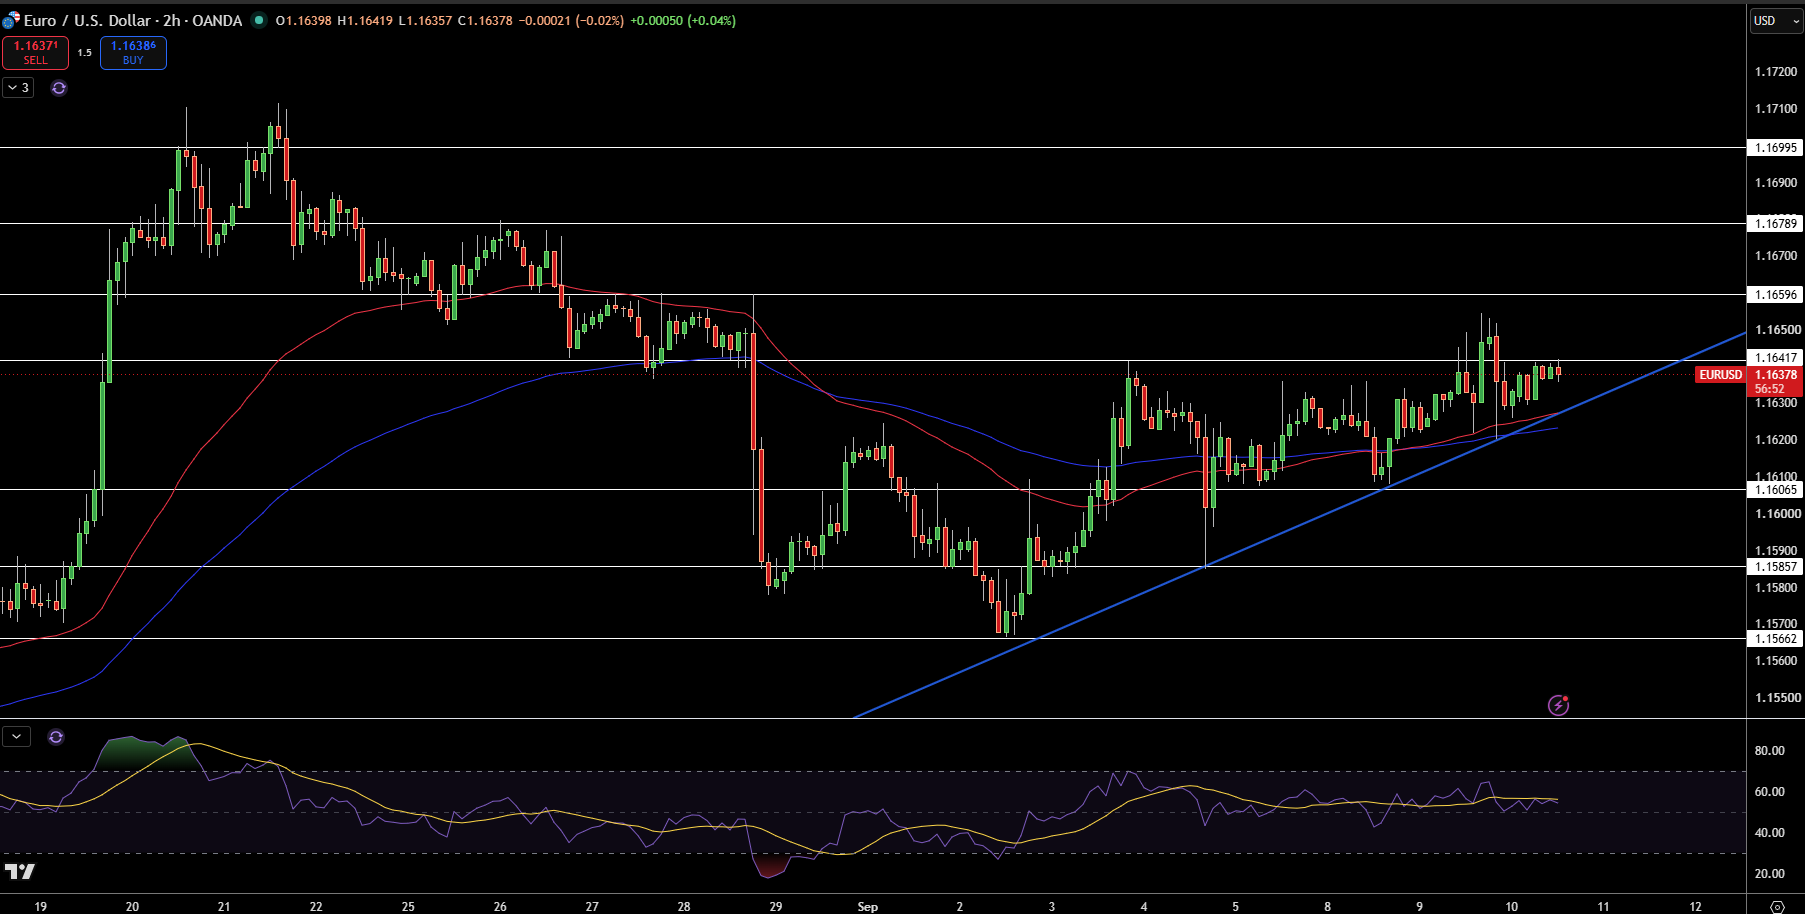Click the 20.00 RSI scale label
1805x914 pixels.
pos(1769,874)
